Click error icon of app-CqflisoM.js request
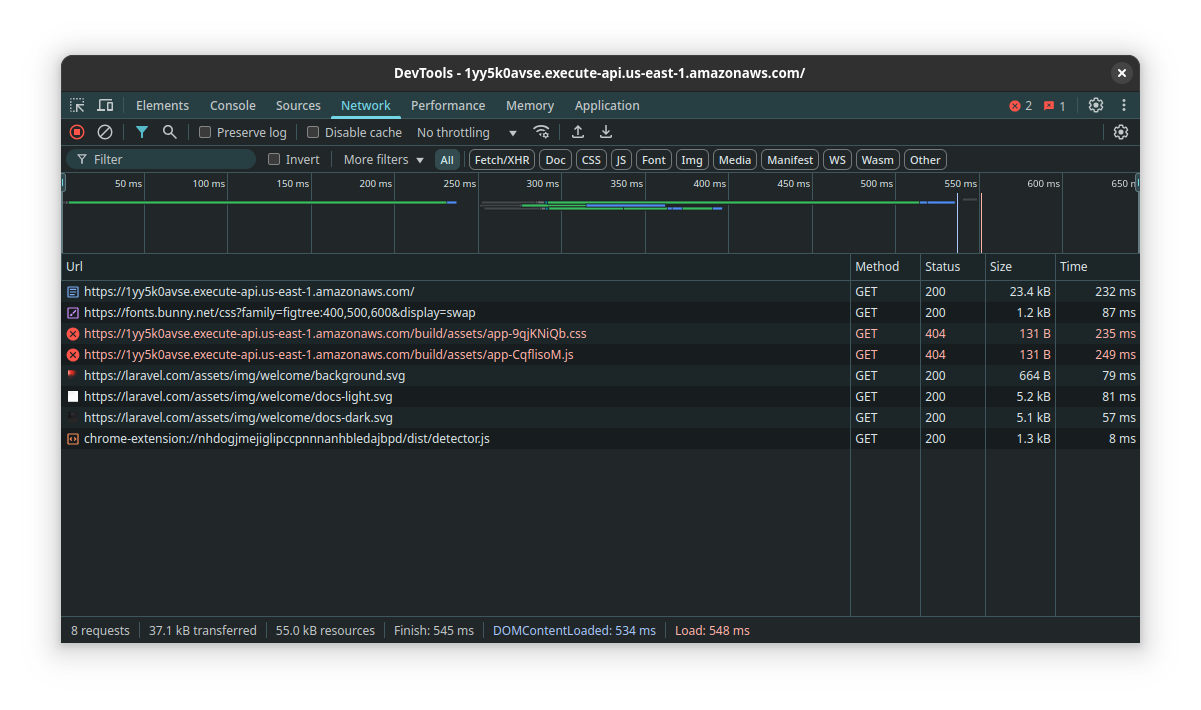Image resolution: width=1201 pixels, height=710 pixels. (x=72, y=355)
